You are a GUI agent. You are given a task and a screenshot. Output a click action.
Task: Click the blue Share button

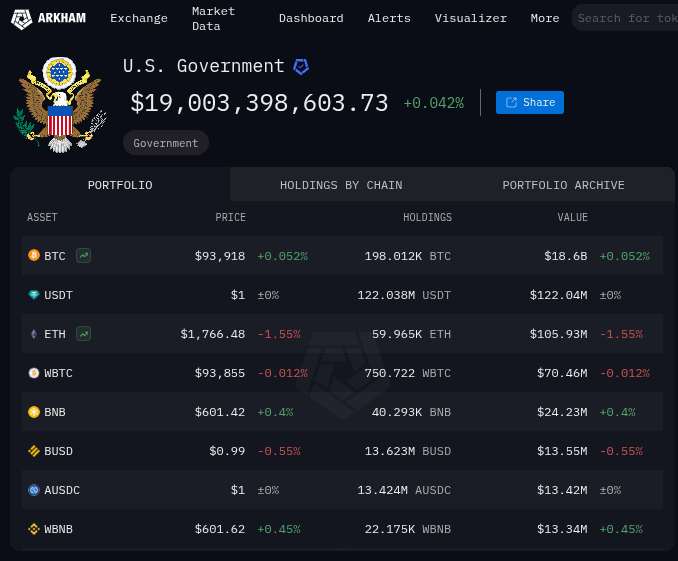530,103
